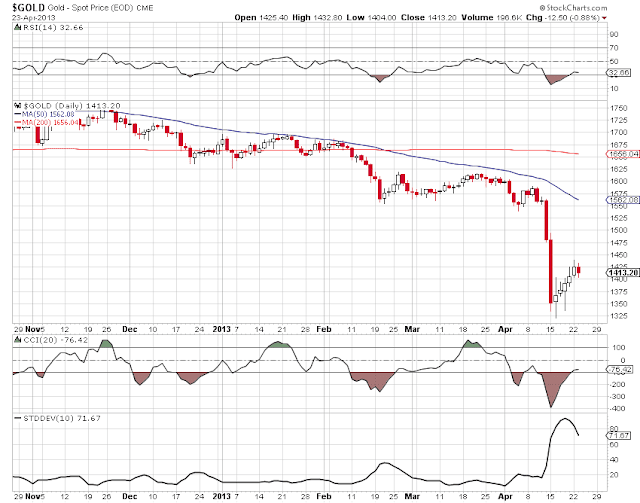
Task: Click the $GOLD ticker symbol title
Action: pyautogui.click(x=28, y=7)
